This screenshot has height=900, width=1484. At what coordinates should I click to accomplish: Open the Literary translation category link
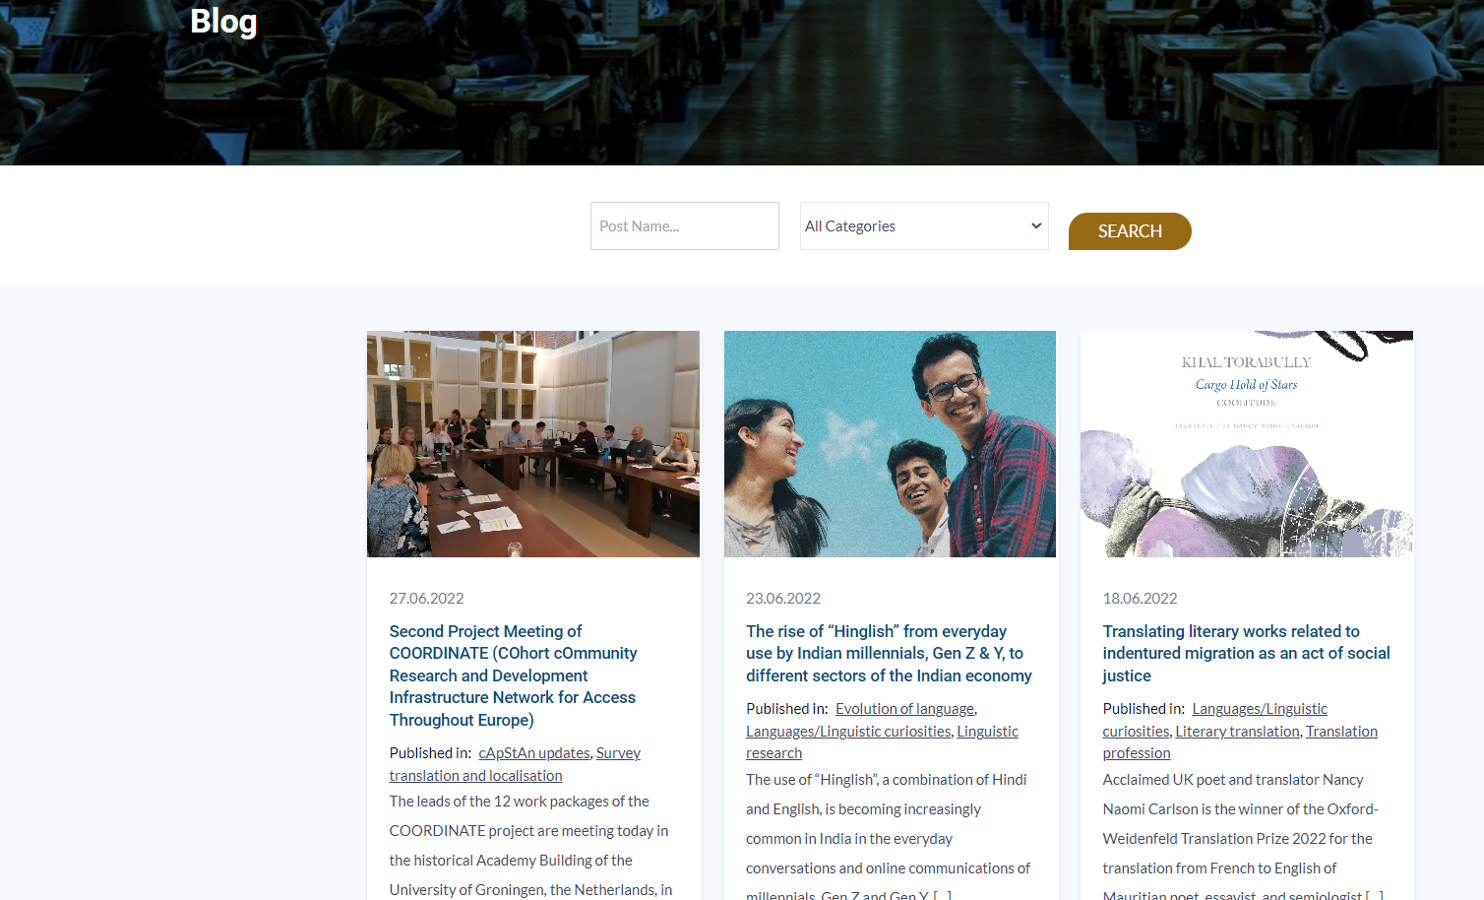(x=1237, y=731)
